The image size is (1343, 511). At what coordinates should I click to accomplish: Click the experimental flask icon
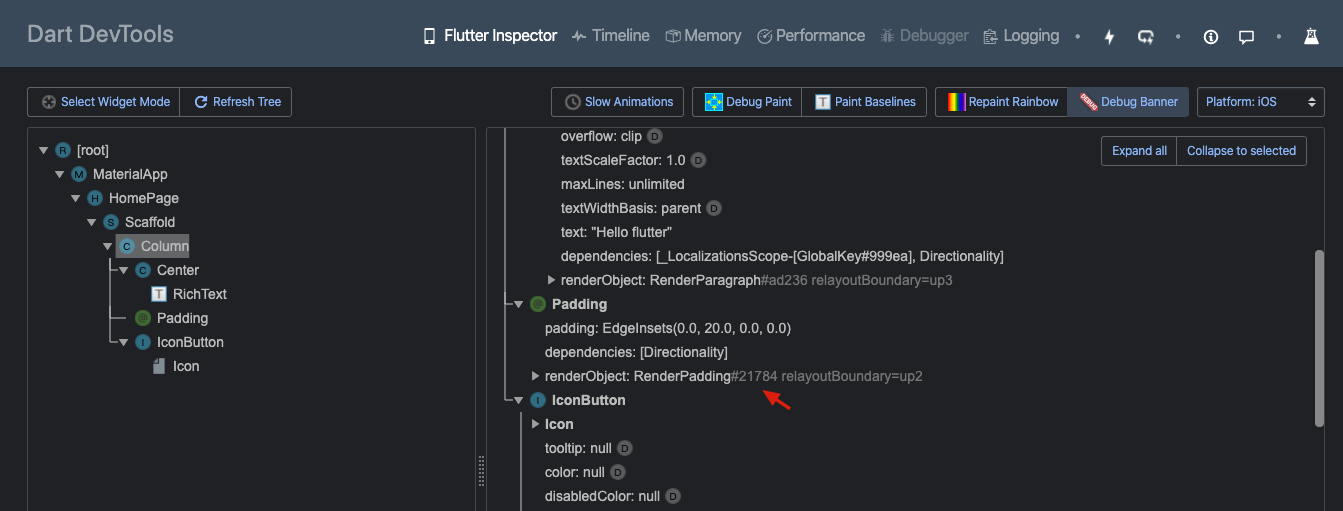pyautogui.click(x=1311, y=37)
